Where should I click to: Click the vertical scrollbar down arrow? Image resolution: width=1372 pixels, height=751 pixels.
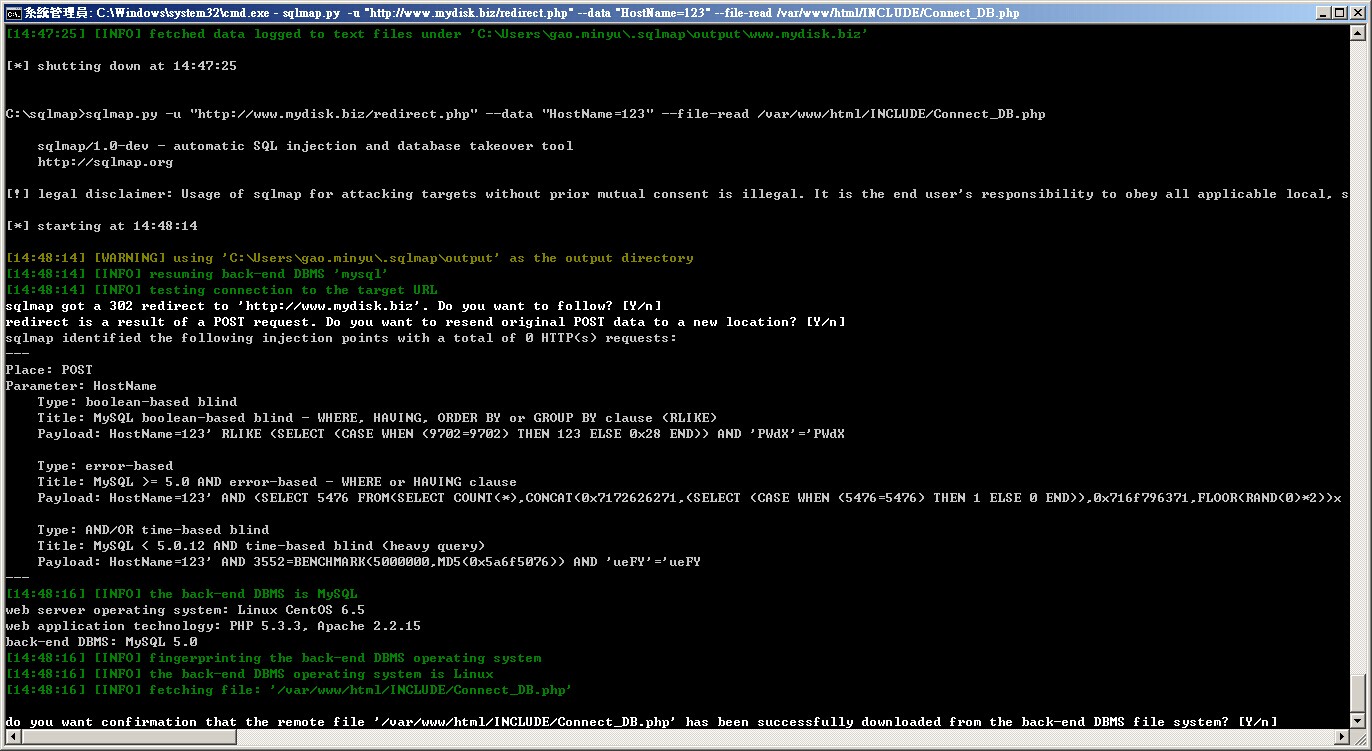click(1358, 720)
